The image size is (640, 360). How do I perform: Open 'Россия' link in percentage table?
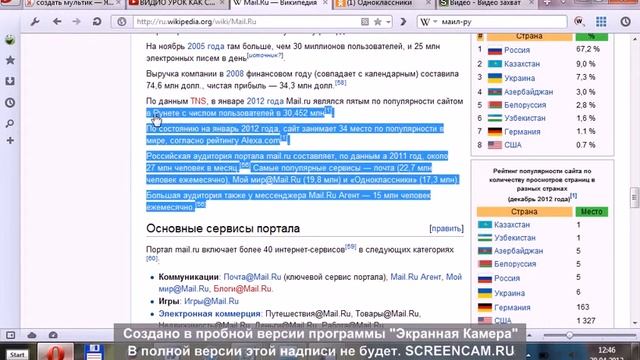point(517,50)
